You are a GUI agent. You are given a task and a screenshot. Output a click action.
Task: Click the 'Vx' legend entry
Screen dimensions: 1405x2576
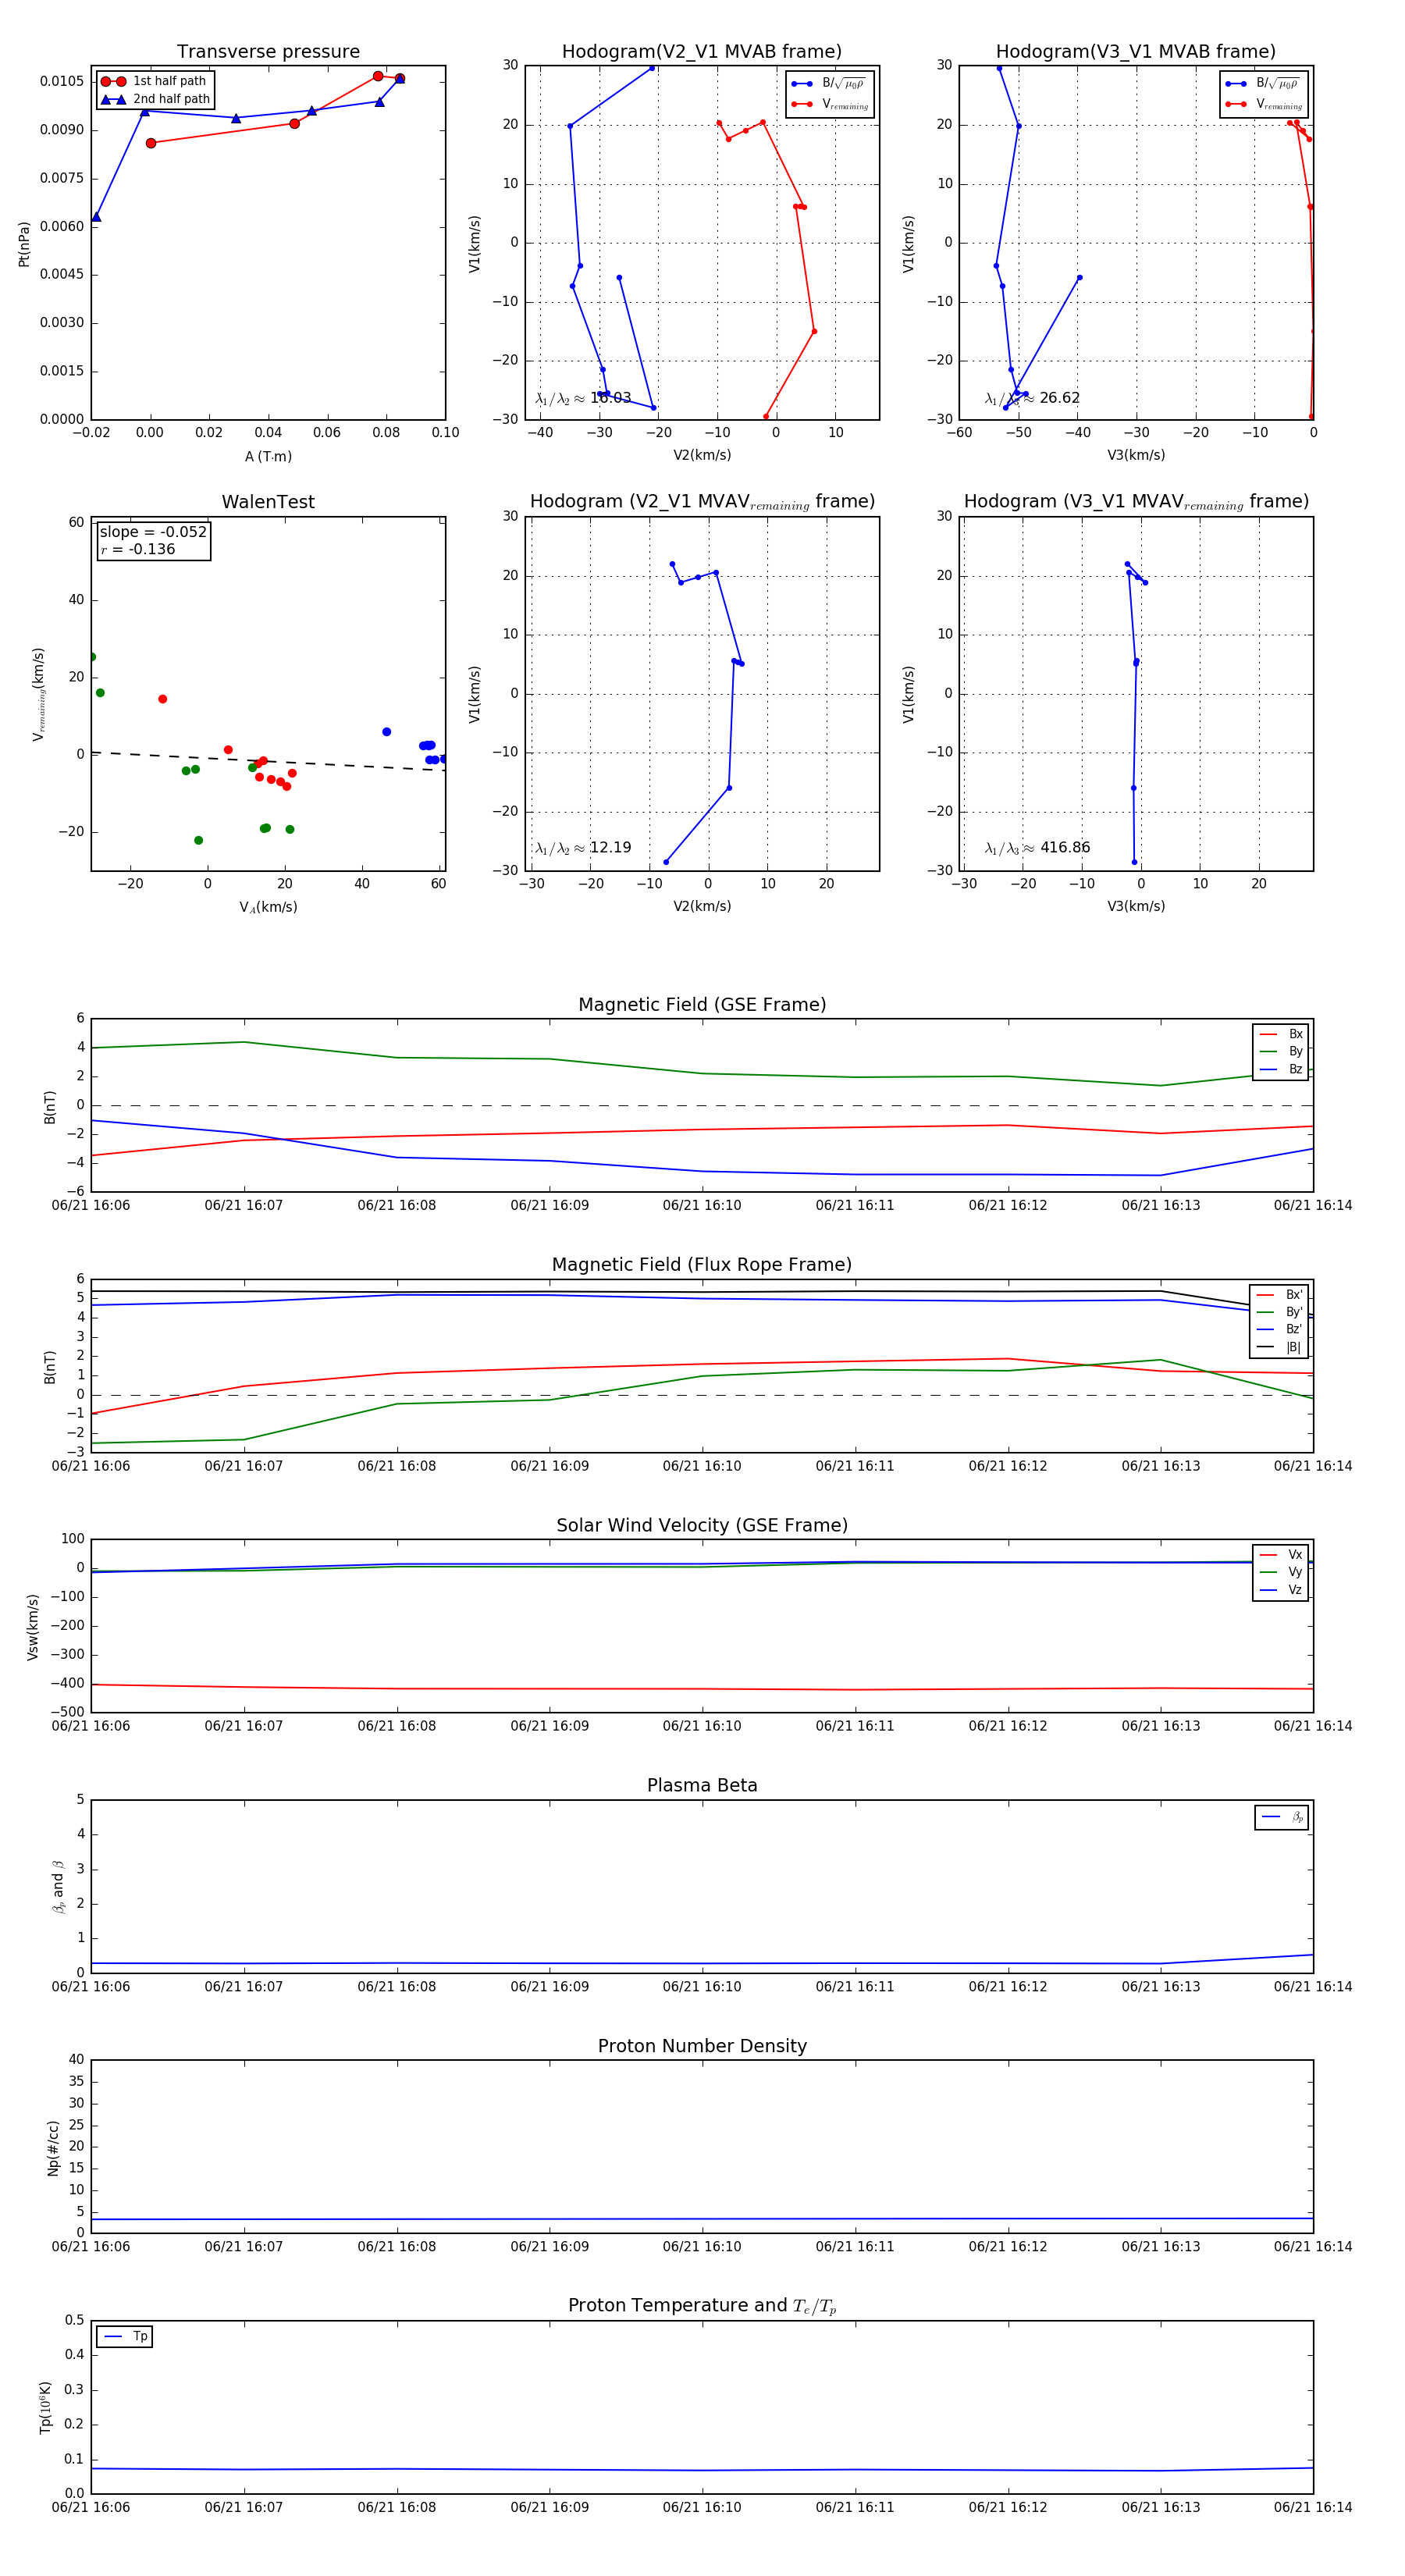click(x=1281, y=1554)
